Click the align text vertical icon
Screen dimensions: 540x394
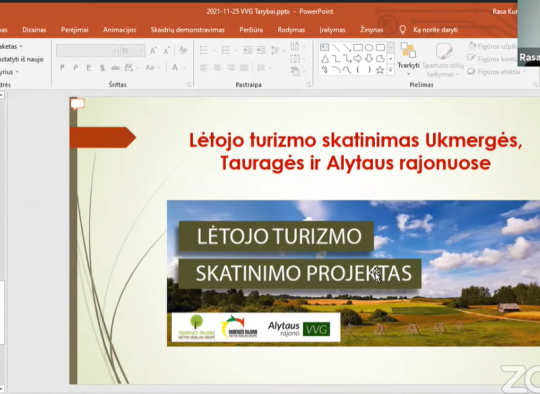pyautogui.click(x=295, y=59)
